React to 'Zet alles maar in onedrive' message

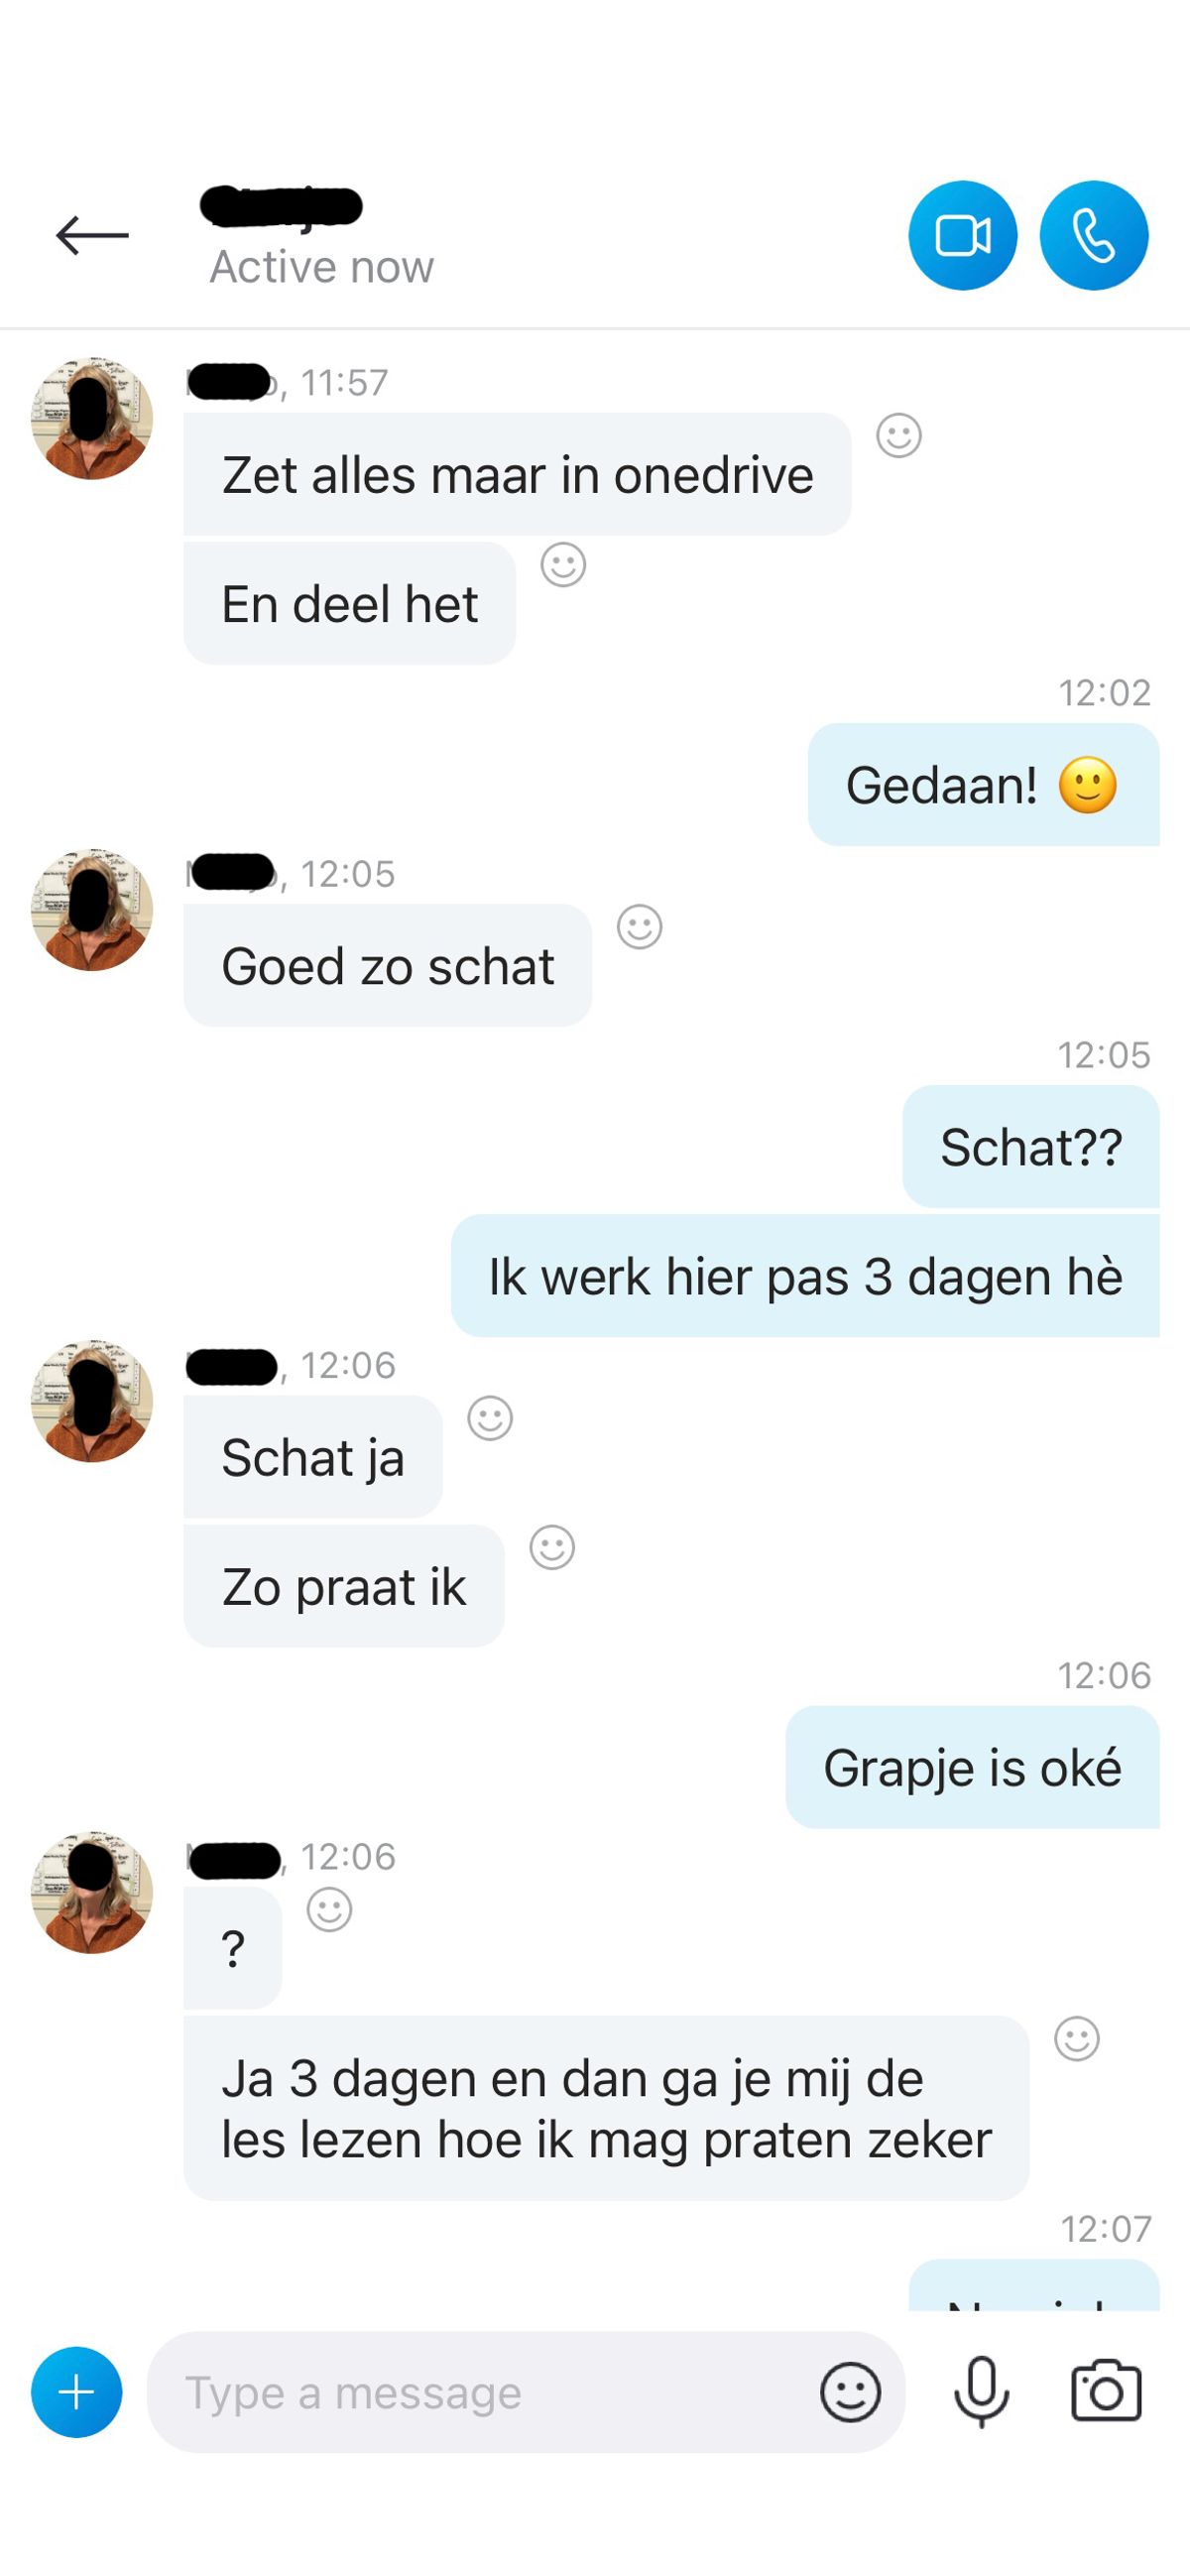tap(899, 436)
